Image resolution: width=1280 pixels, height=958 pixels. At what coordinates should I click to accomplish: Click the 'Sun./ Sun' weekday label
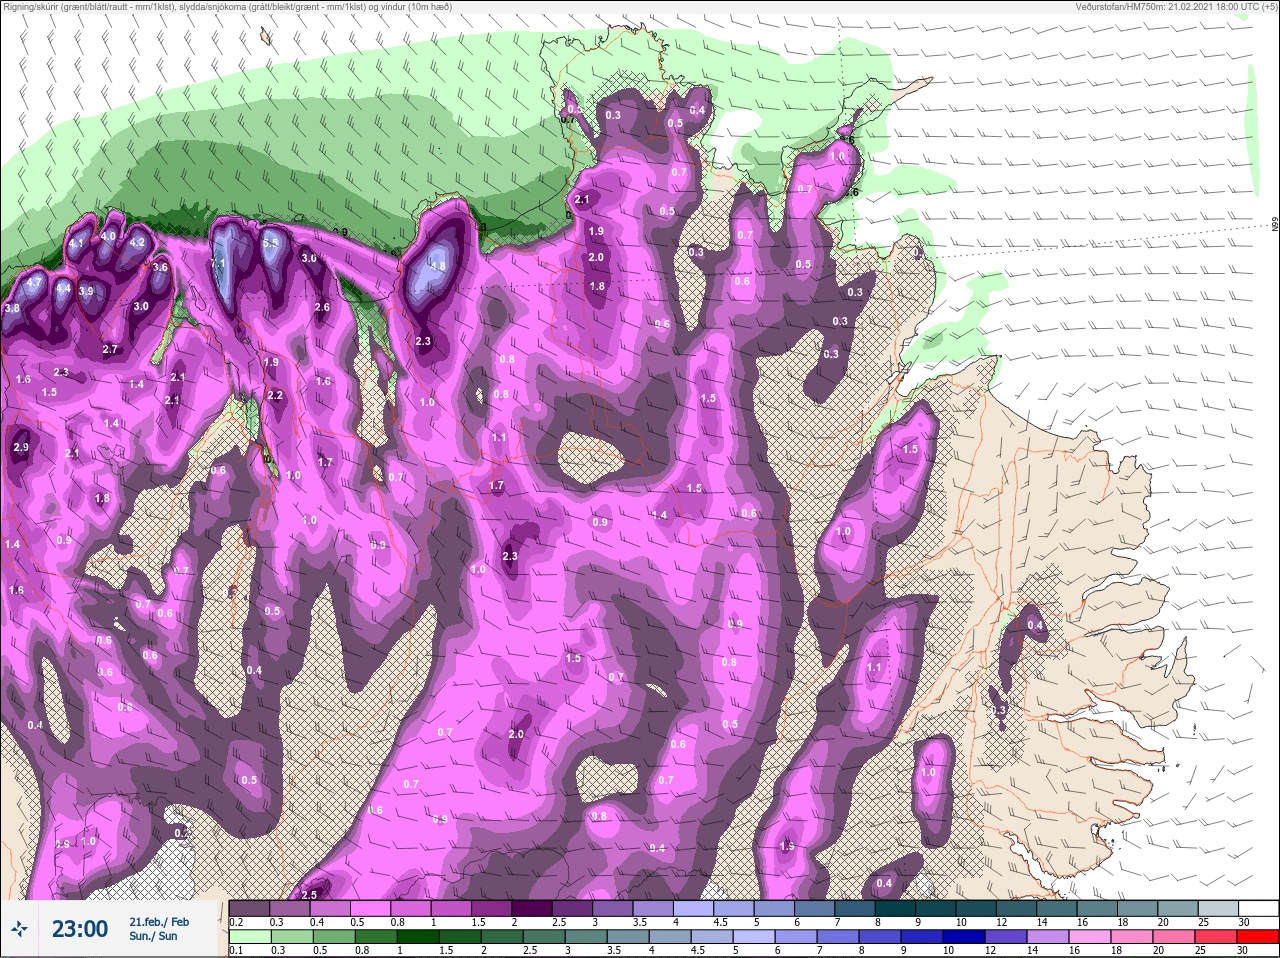coord(153,936)
